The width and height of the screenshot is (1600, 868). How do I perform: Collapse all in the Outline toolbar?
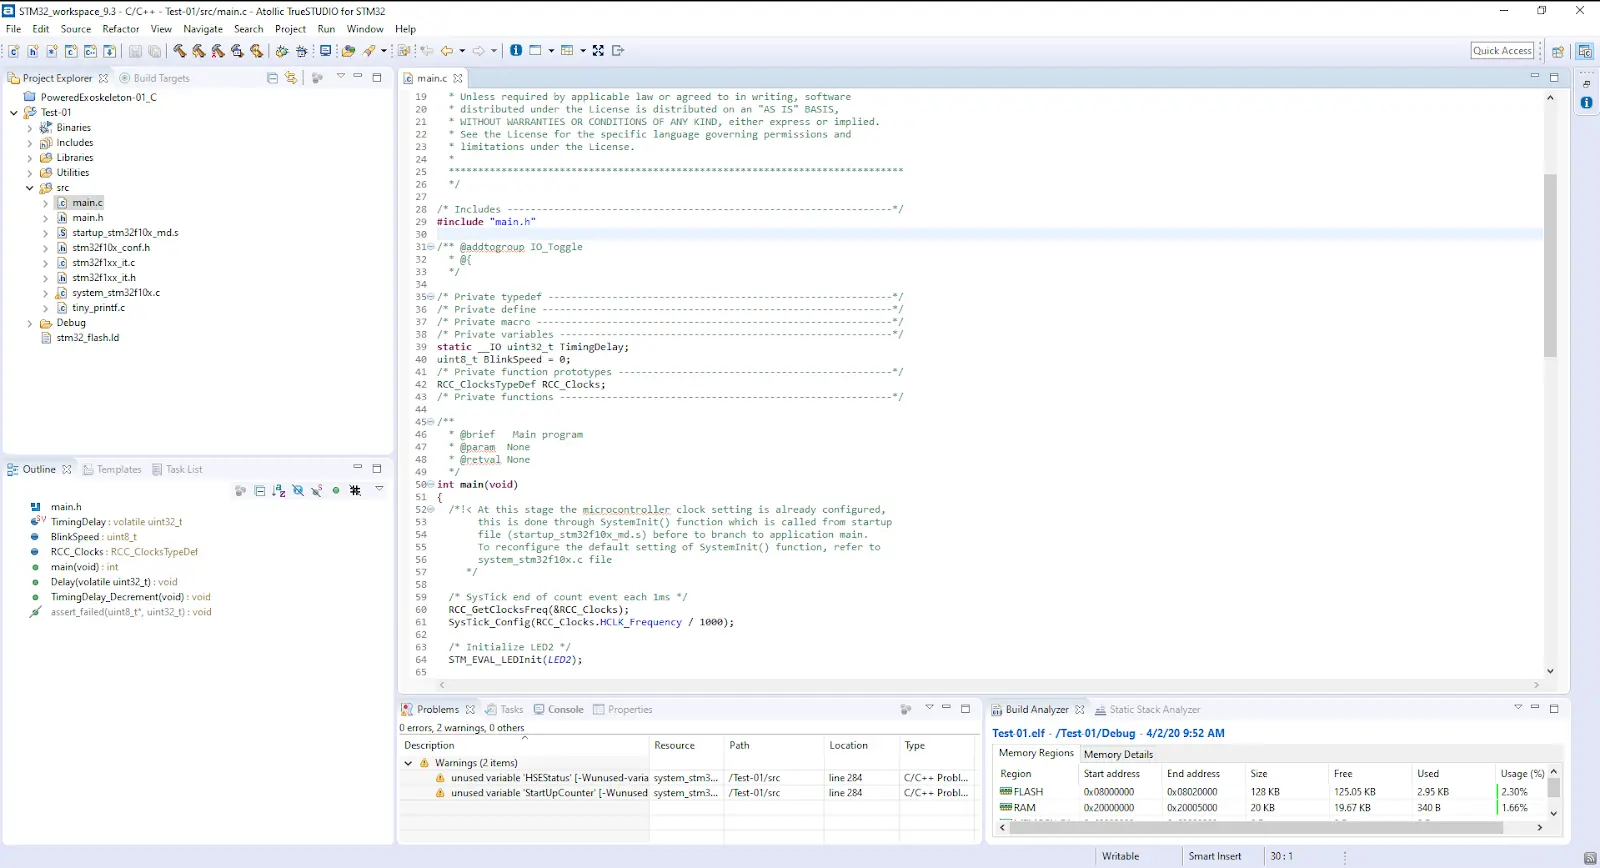pos(260,490)
